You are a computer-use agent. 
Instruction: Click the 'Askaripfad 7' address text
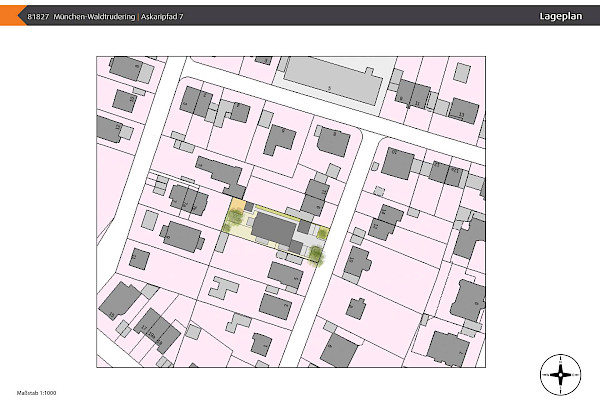[x=162, y=16]
